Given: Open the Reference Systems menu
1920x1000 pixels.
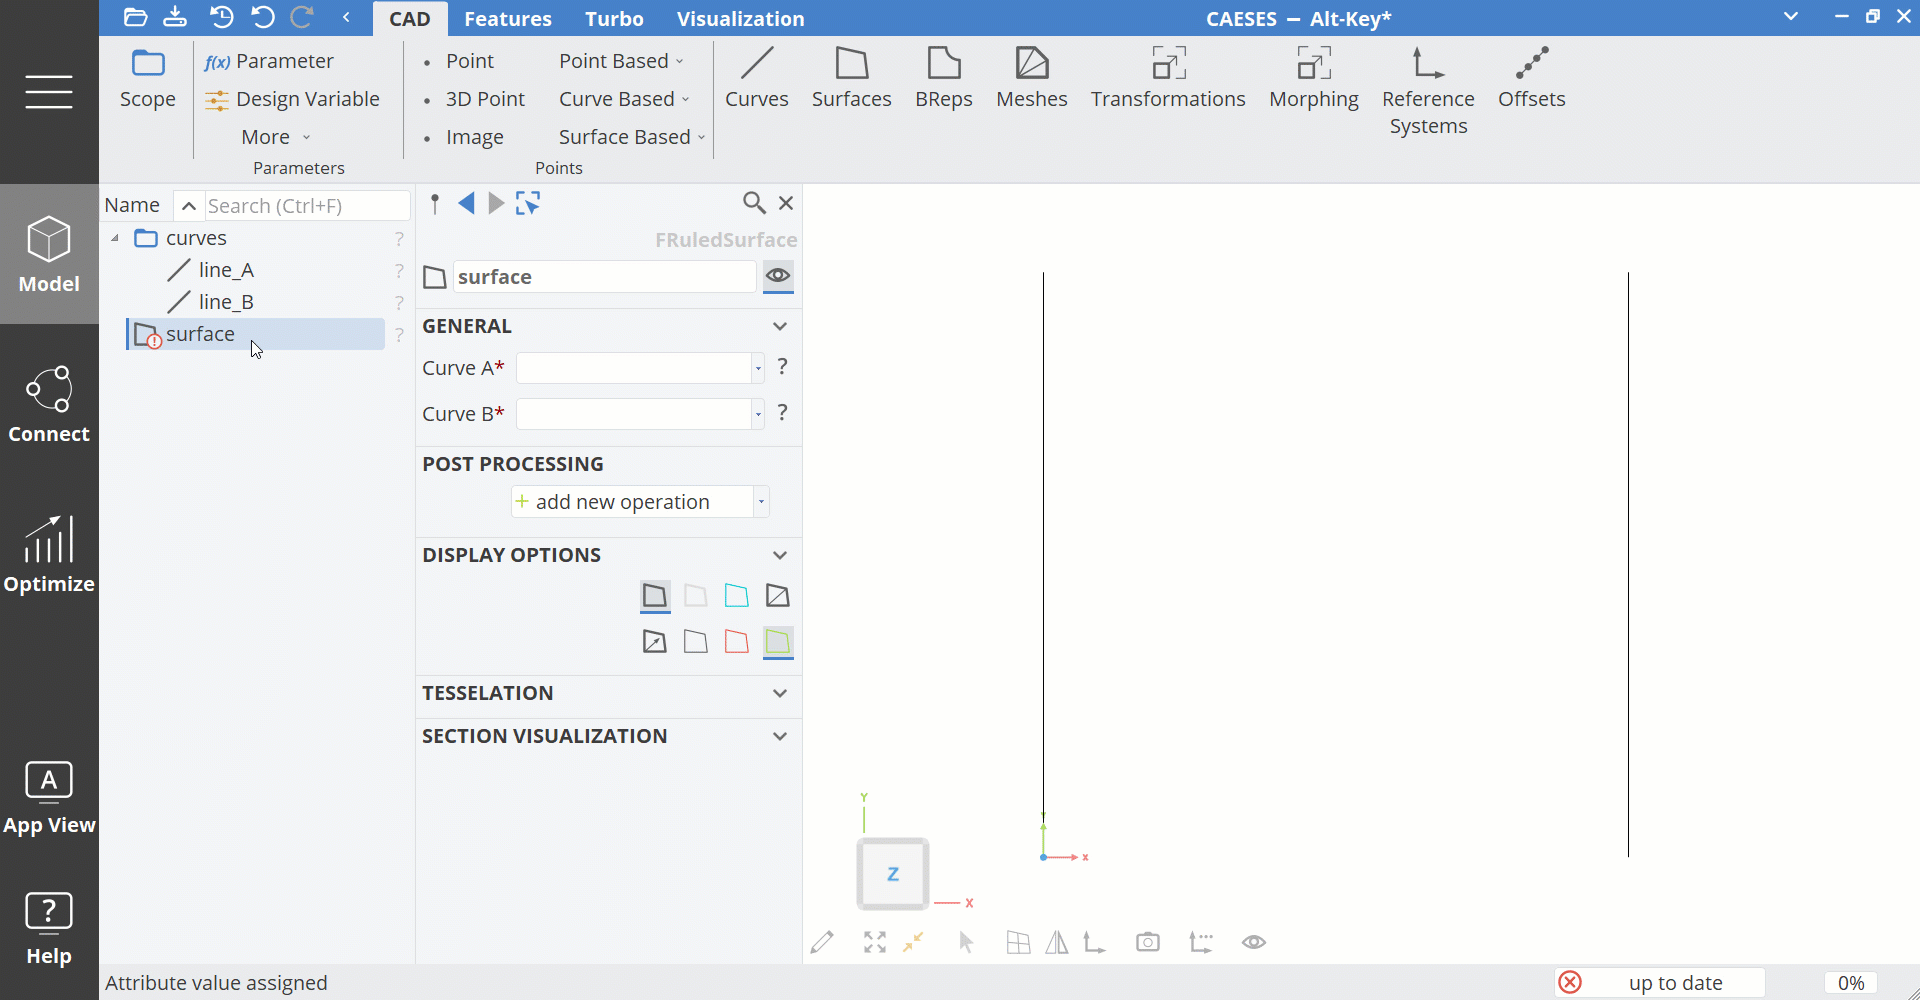Looking at the screenshot, I should 1428,91.
